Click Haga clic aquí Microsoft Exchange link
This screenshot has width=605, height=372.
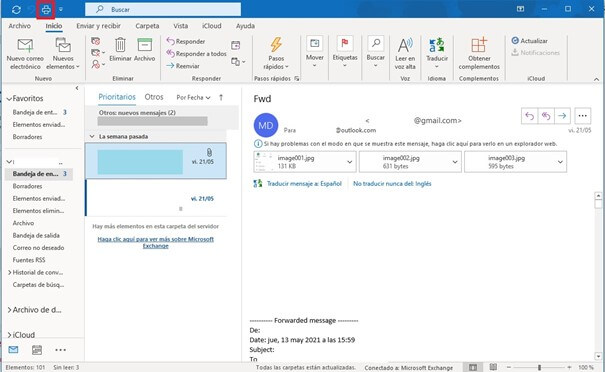tap(155, 242)
